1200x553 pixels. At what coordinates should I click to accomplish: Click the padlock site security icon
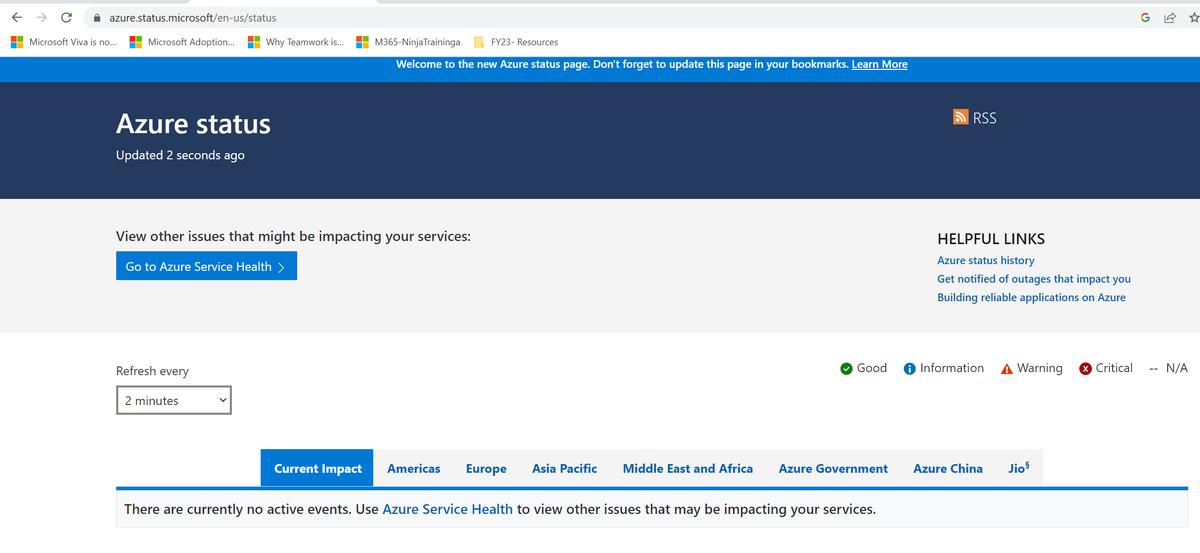(97, 18)
